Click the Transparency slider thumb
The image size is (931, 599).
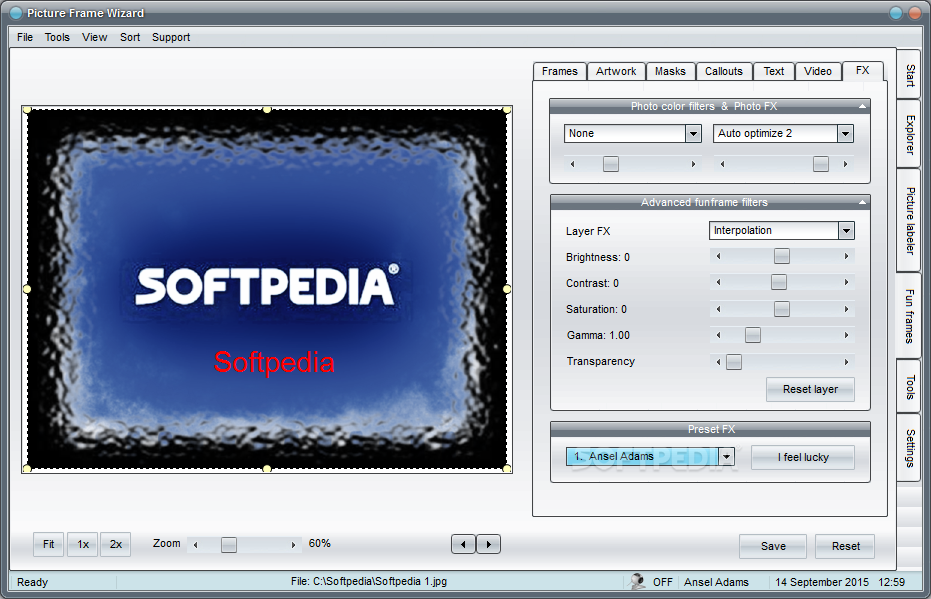point(734,362)
